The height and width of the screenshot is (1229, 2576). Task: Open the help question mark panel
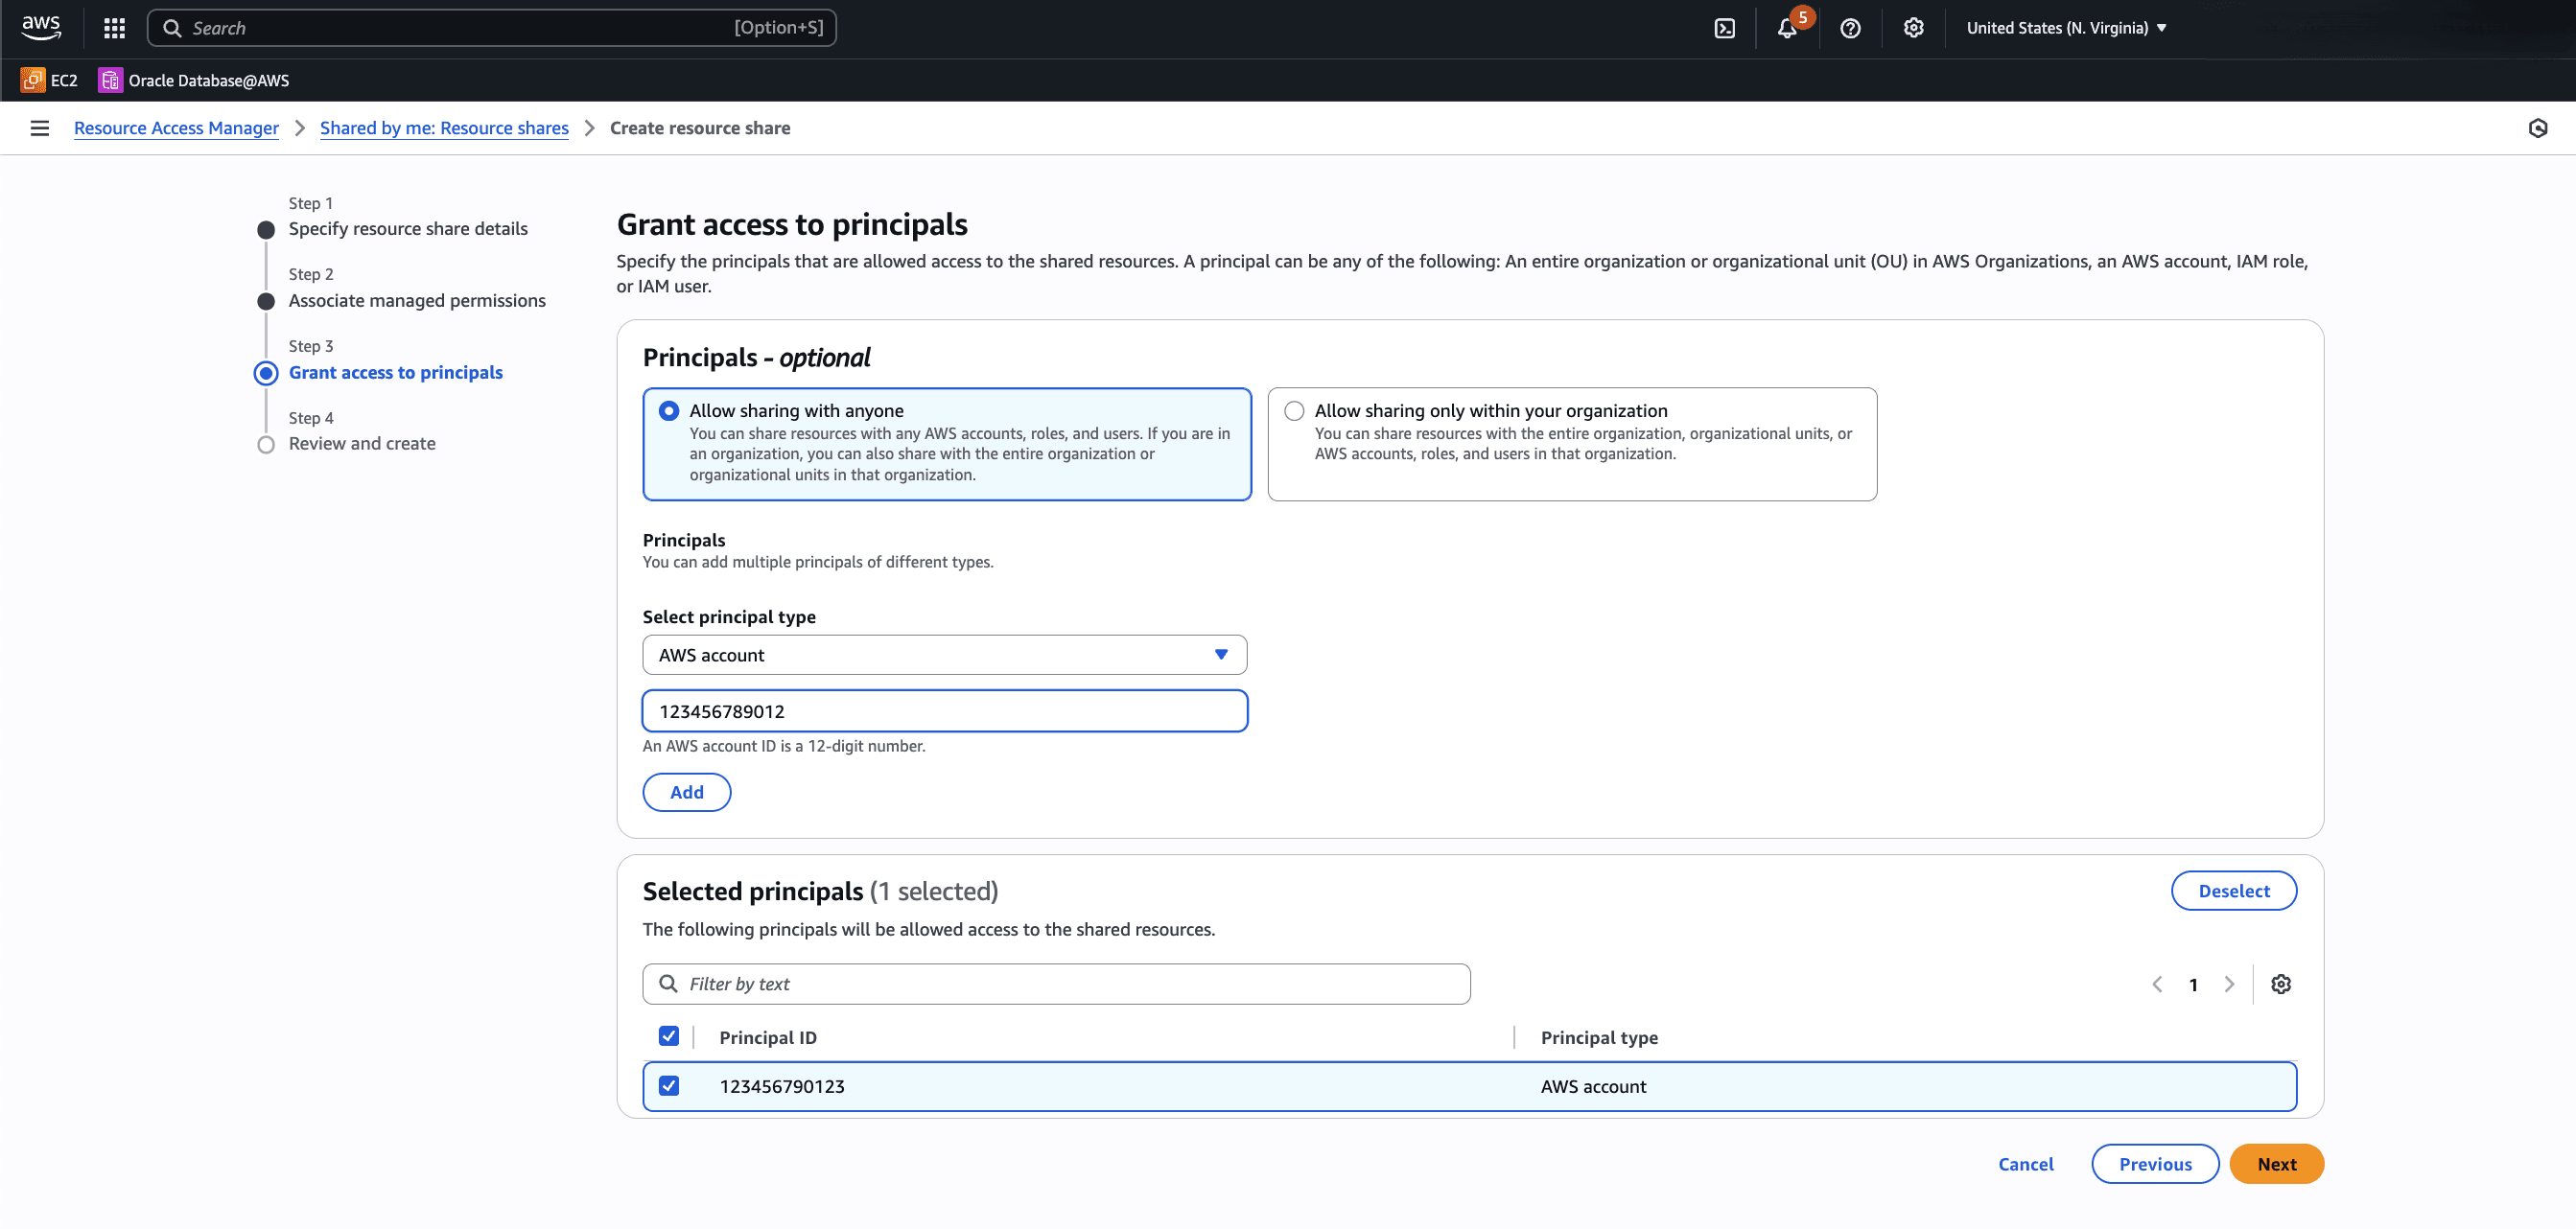[x=1849, y=27]
